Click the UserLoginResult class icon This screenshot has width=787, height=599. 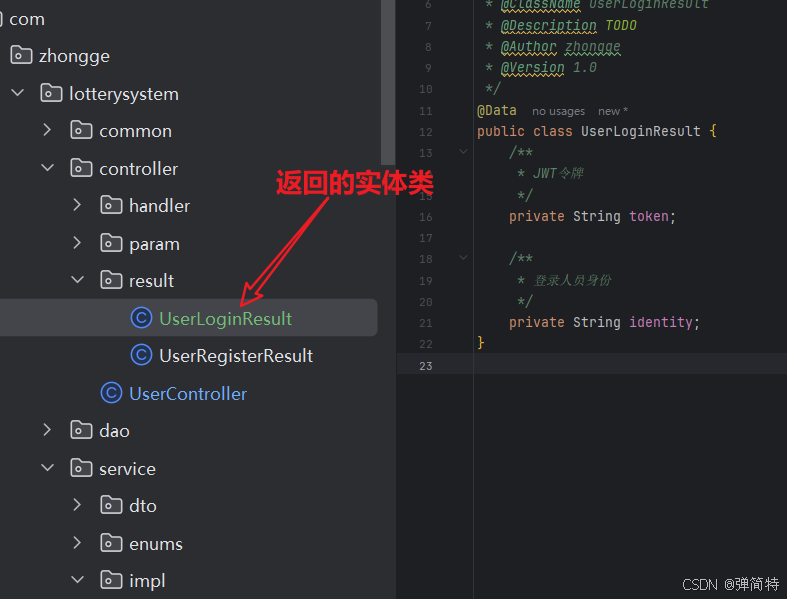pyautogui.click(x=141, y=318)
